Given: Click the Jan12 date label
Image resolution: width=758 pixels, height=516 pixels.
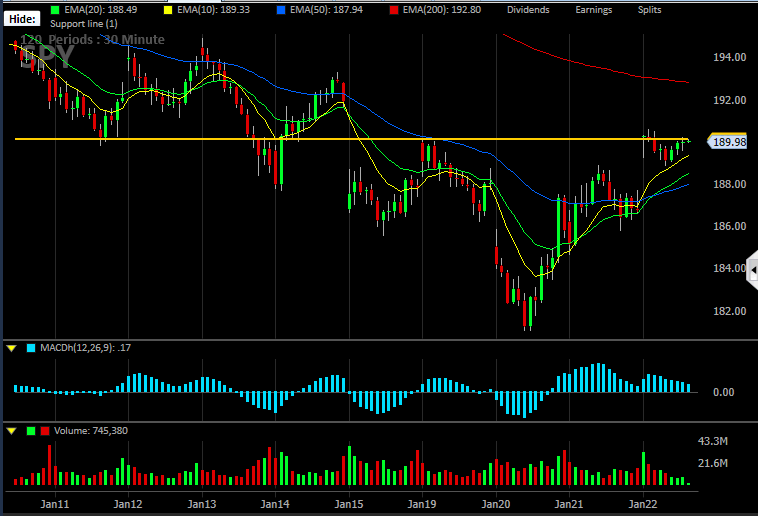Looking at the screenshot, I should (x=128, y=504).
